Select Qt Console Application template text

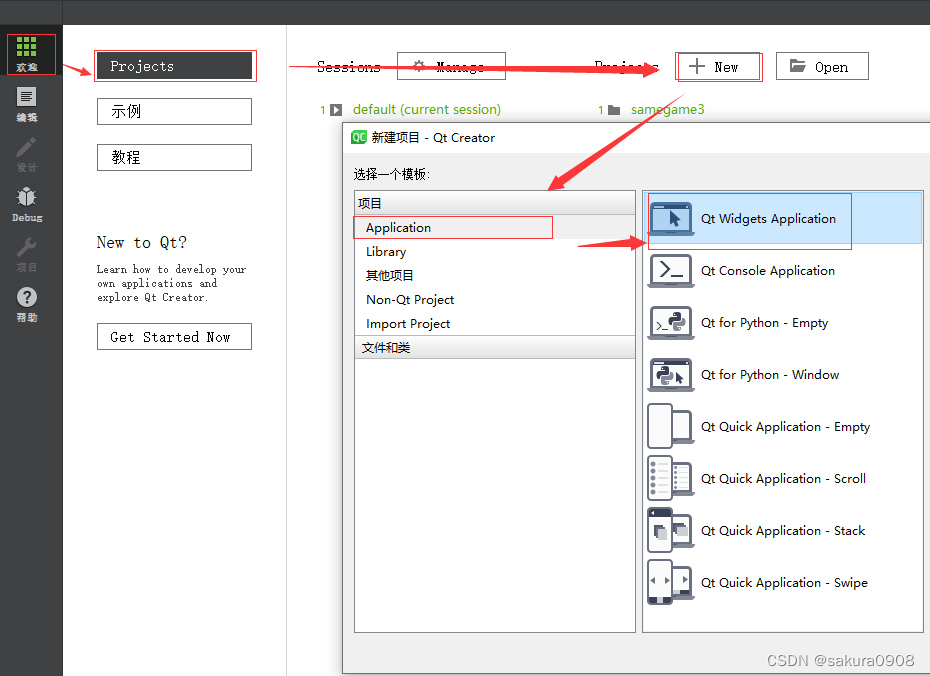point(767,271)
